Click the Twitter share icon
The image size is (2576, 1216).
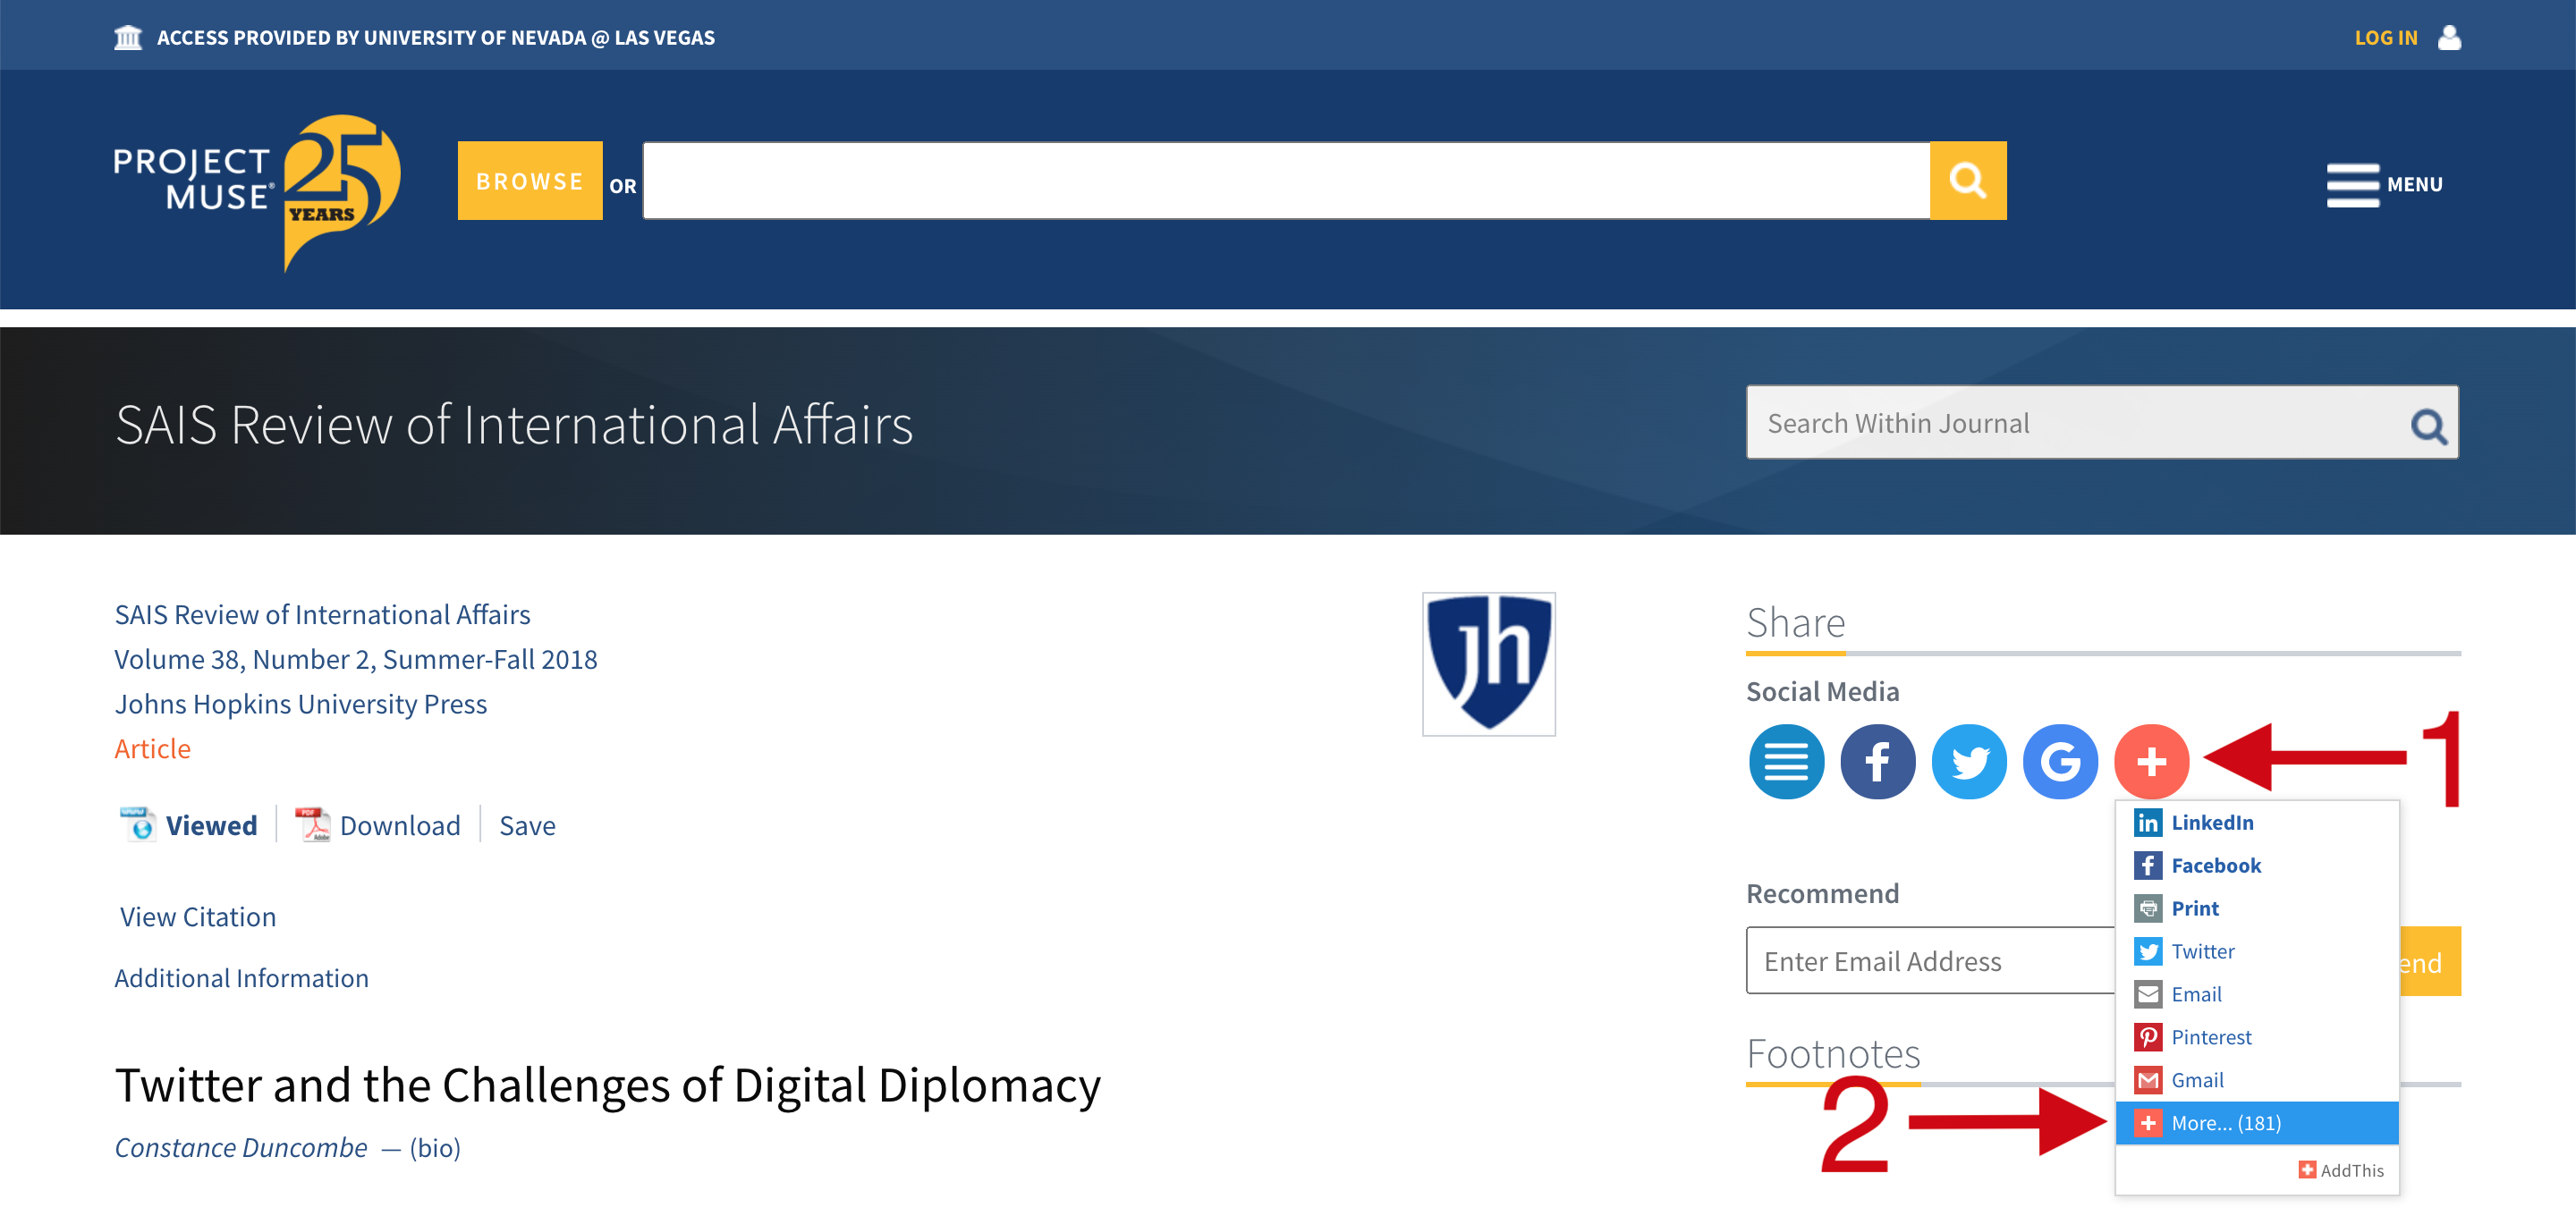click(x=1967, y=761)
